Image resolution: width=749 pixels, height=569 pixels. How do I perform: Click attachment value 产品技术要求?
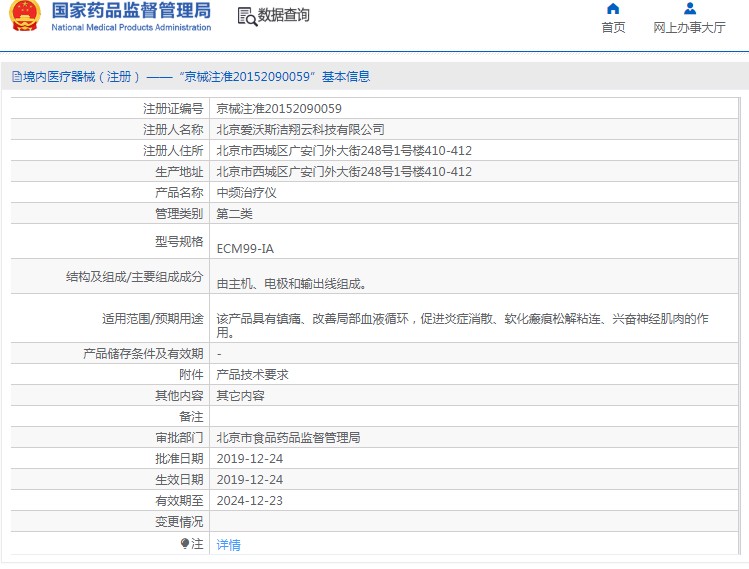tap(252, 375)
